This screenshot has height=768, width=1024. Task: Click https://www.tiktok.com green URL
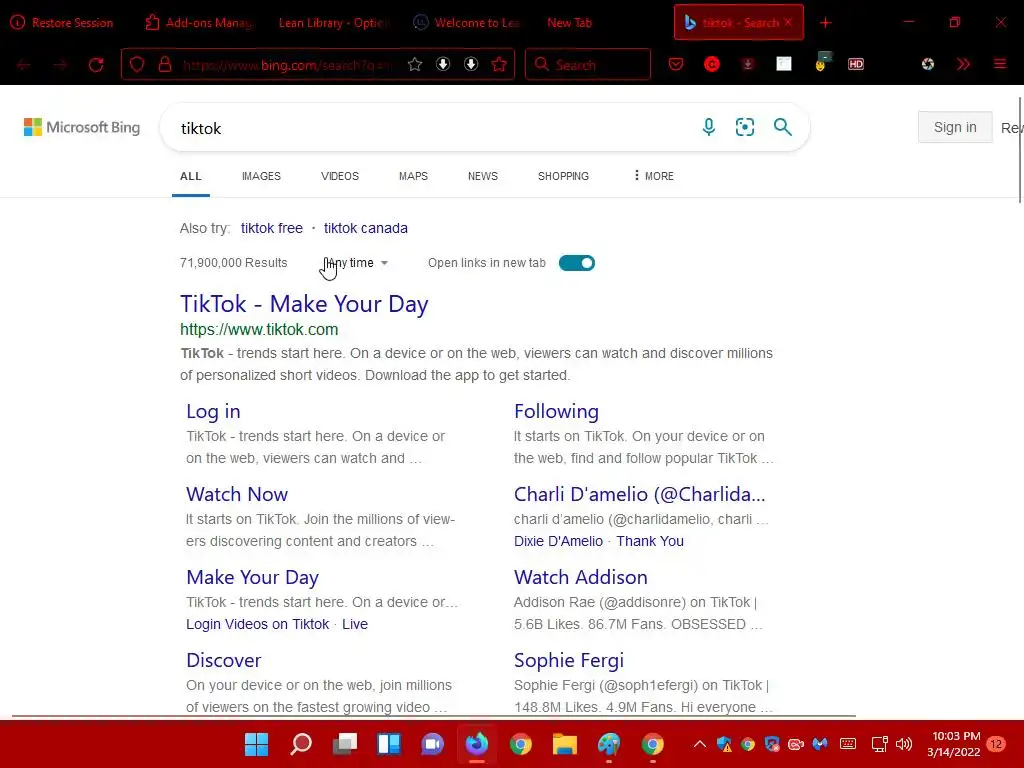(x=259, y=329)
